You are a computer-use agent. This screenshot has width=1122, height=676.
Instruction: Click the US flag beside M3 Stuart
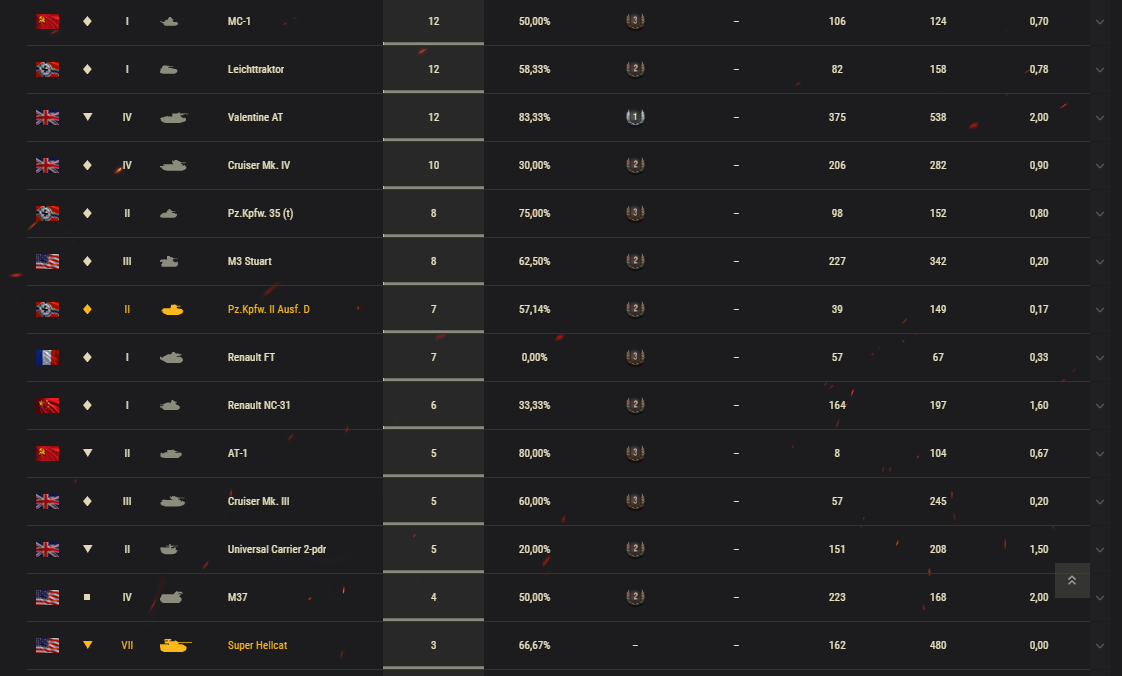47,261
